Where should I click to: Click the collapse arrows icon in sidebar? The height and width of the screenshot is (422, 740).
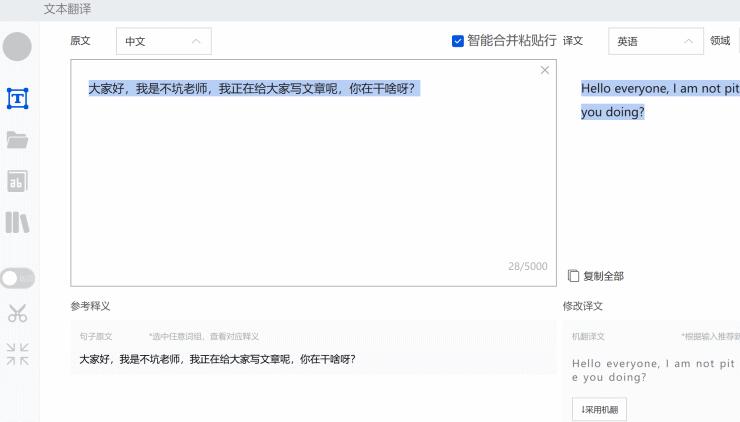click(17, 353)
